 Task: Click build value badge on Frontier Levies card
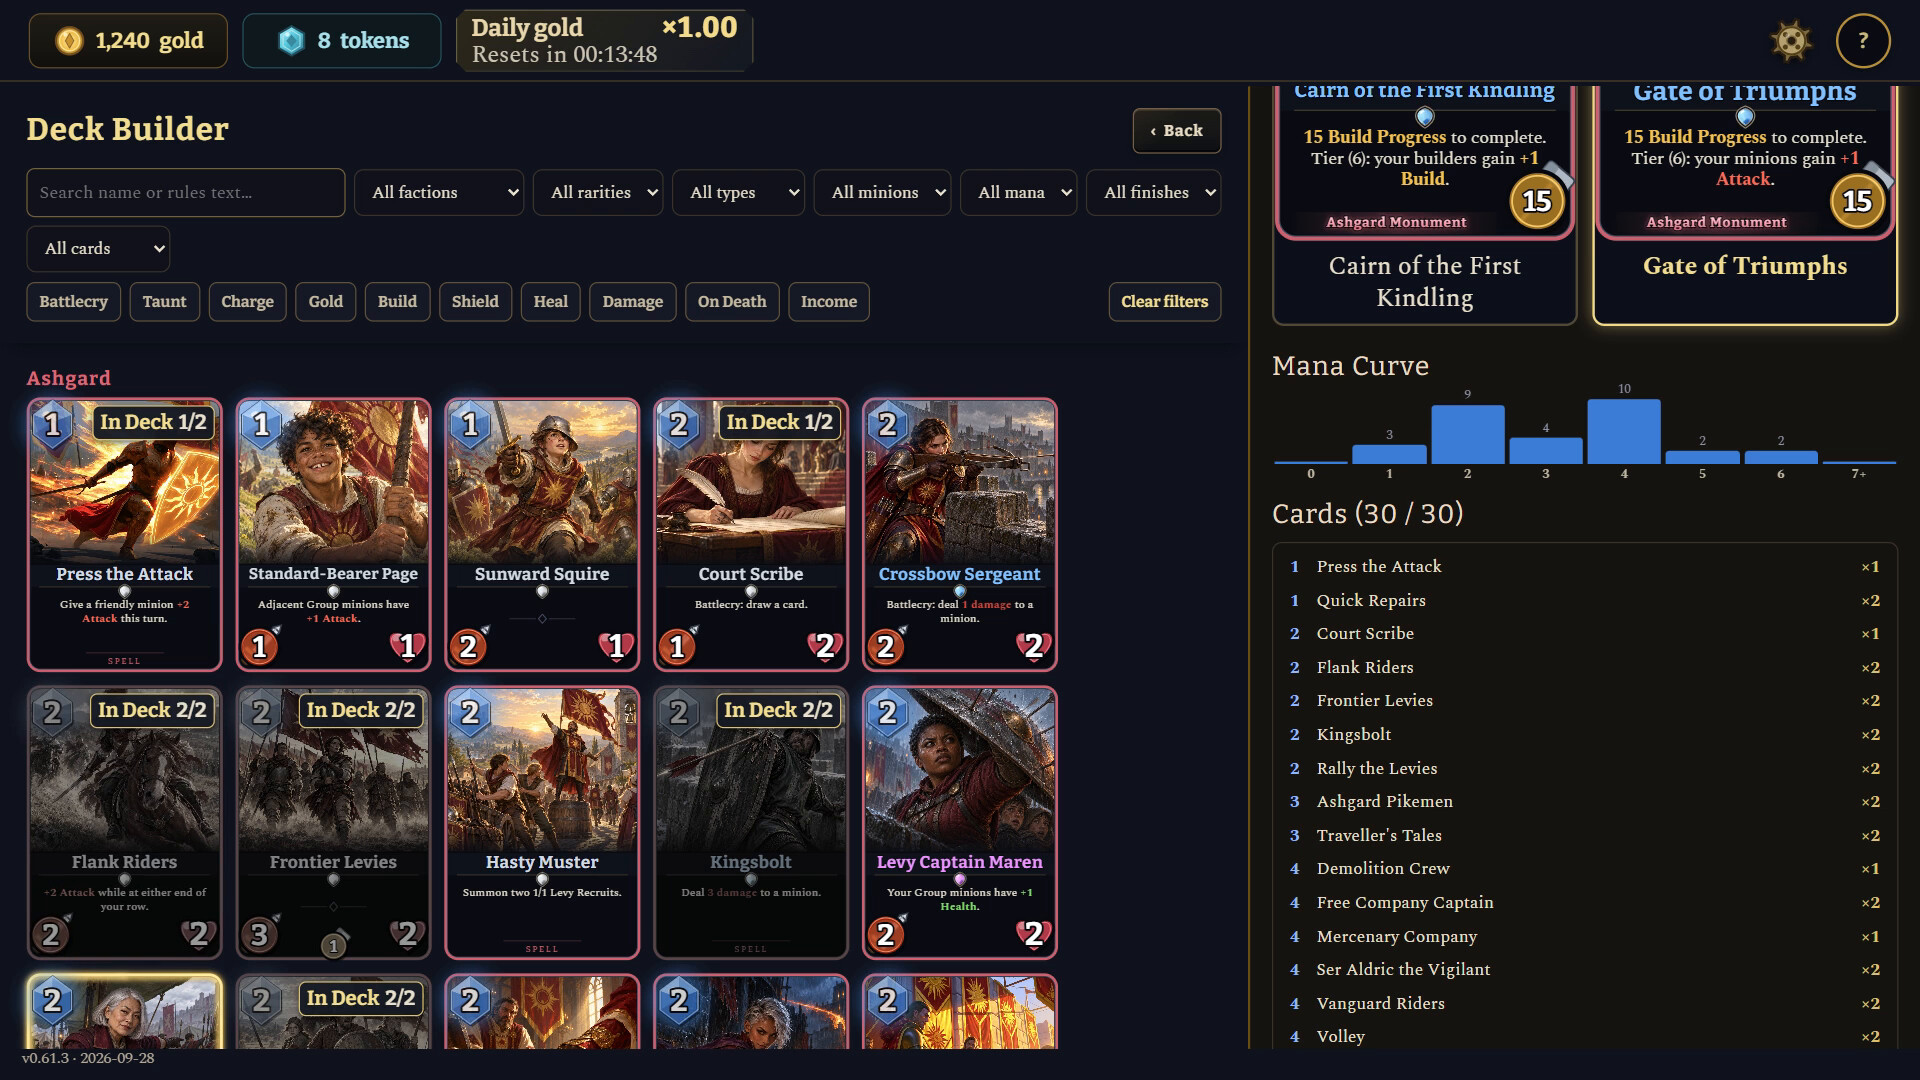click(x=334, y=945)
